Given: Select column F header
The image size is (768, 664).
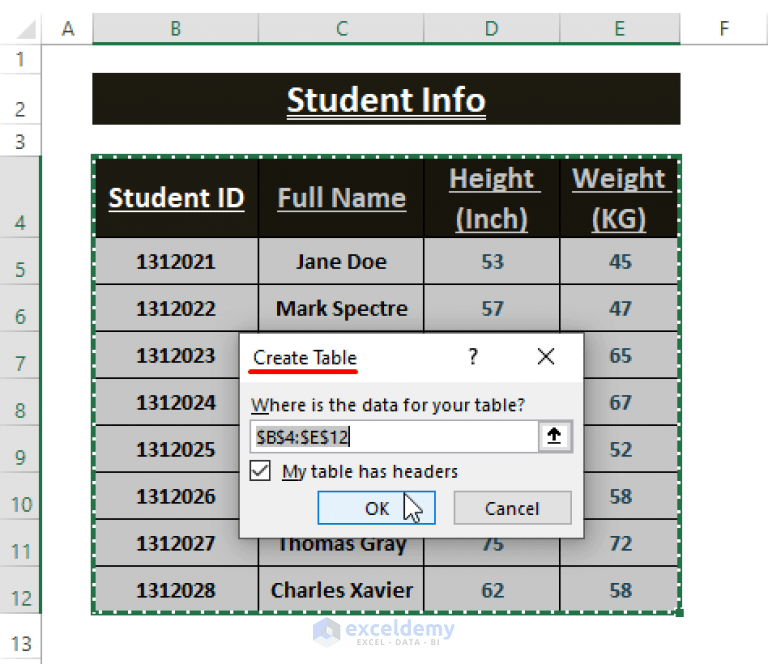Looking at the screenshot, I should coord(724,28).
